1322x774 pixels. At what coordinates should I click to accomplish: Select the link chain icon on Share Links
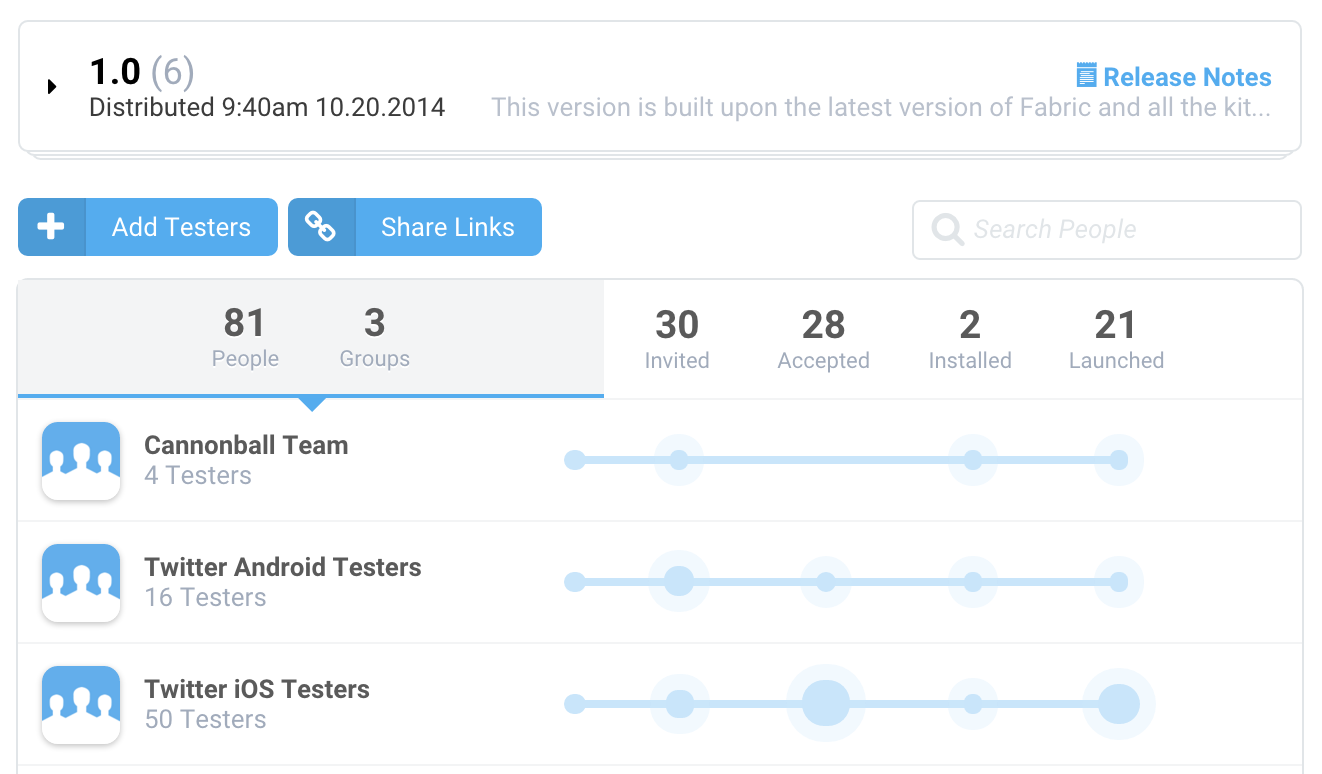coord(322,226)
